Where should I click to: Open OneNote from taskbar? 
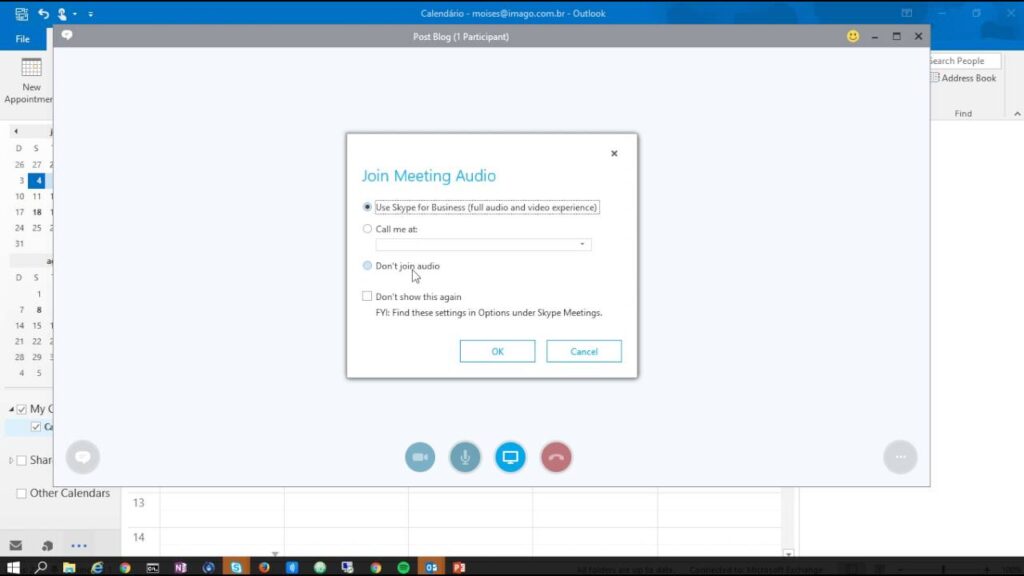[180, 568]
